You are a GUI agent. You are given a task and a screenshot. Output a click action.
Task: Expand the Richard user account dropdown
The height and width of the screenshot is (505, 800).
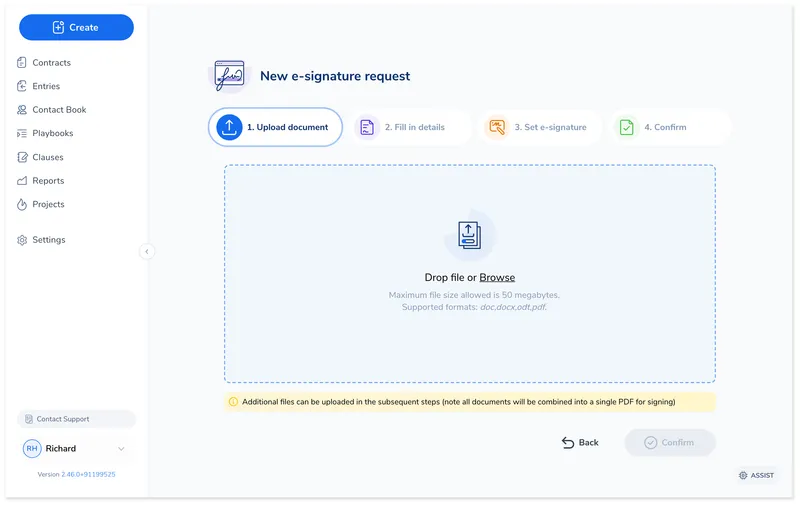click(121, 449)
